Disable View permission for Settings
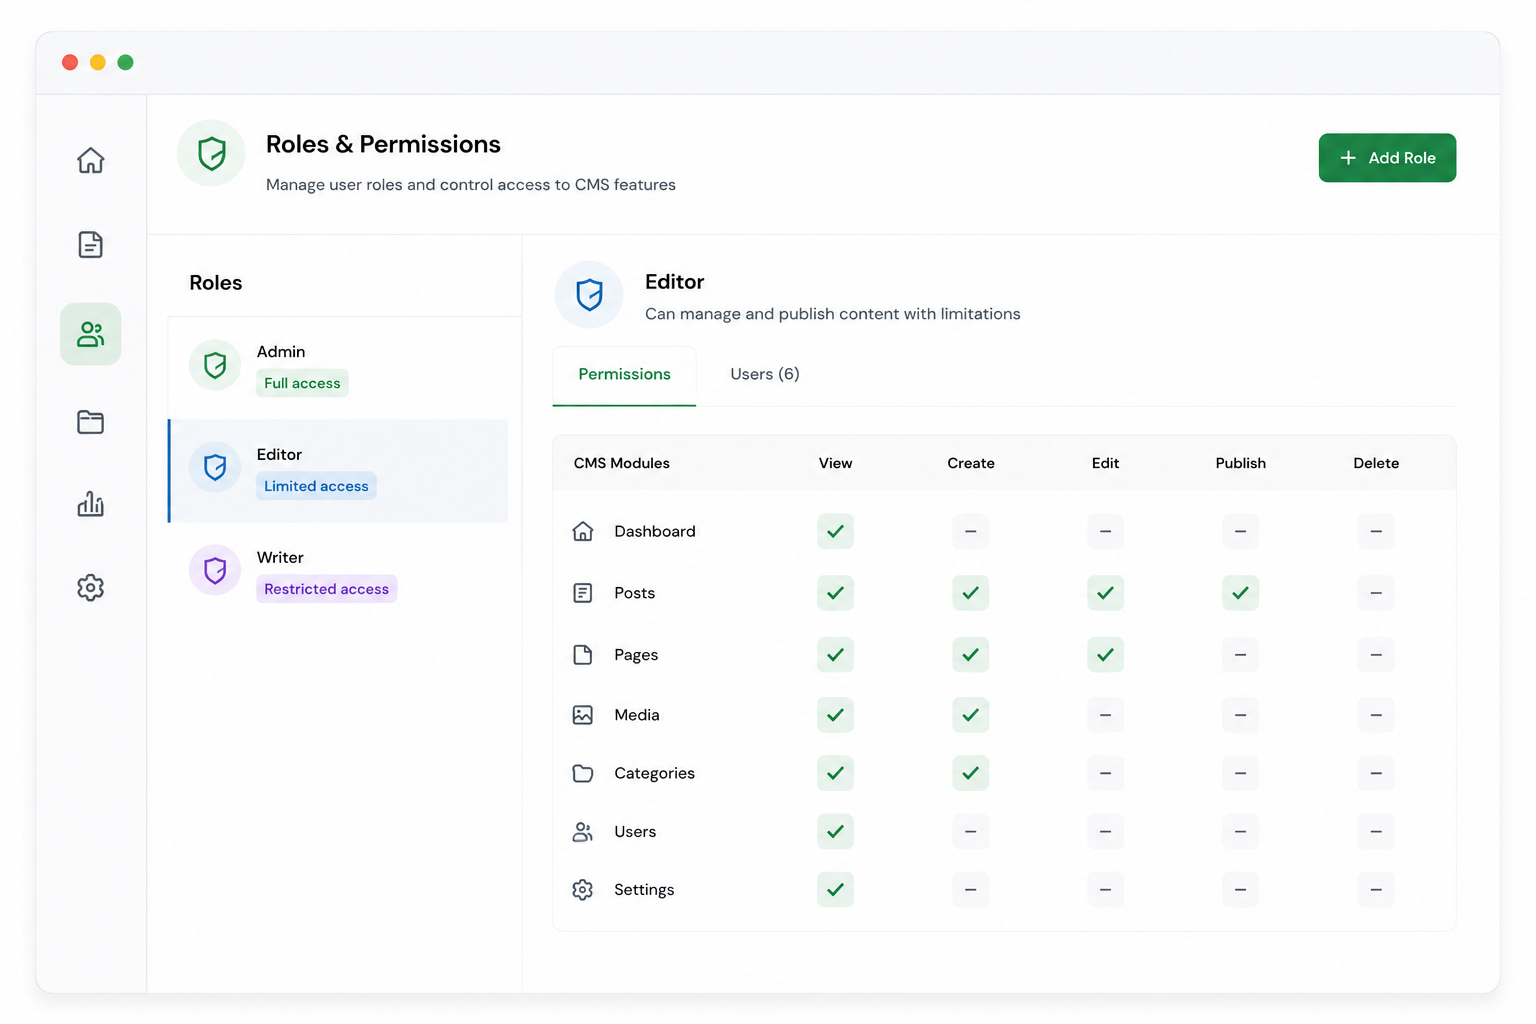This screenshot has width=1536, height=1024. (835, 890)
